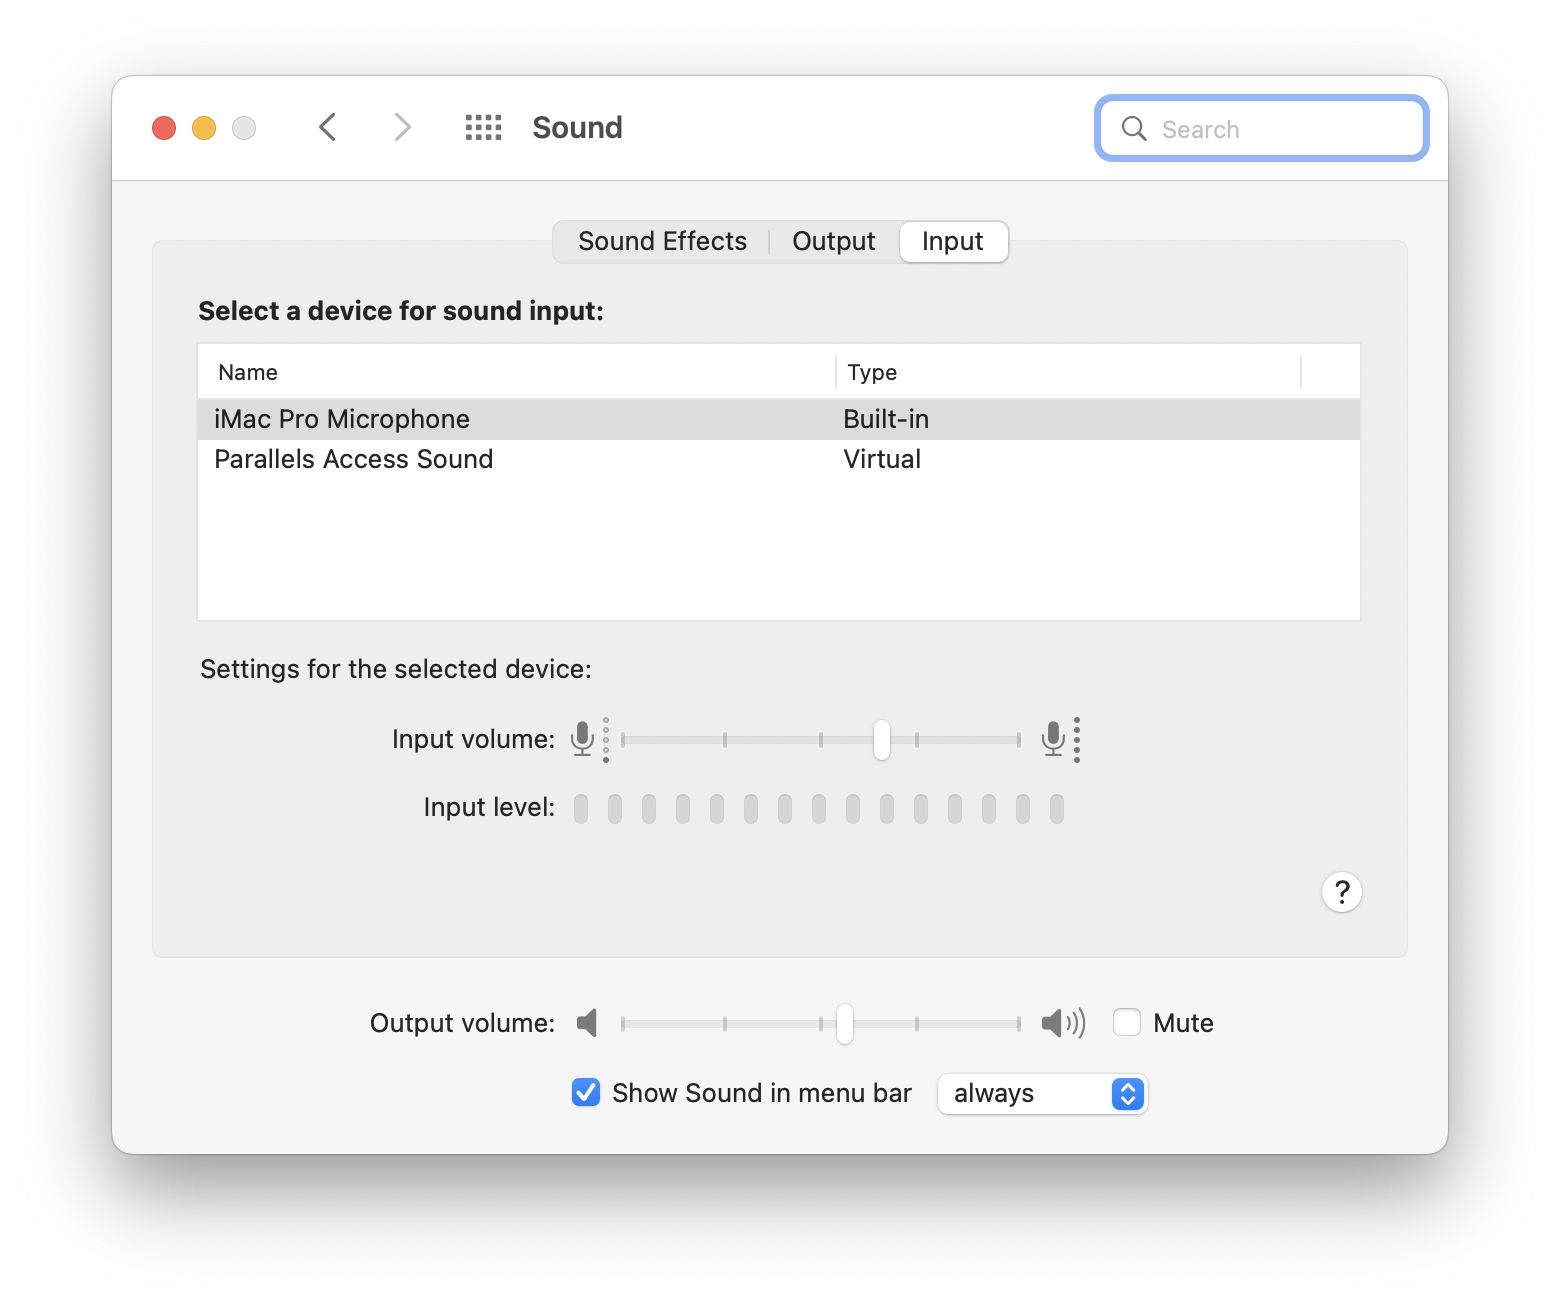Click the yellow minimize window button
This screenshot has width=1560, height=1302.
point(204,128)
